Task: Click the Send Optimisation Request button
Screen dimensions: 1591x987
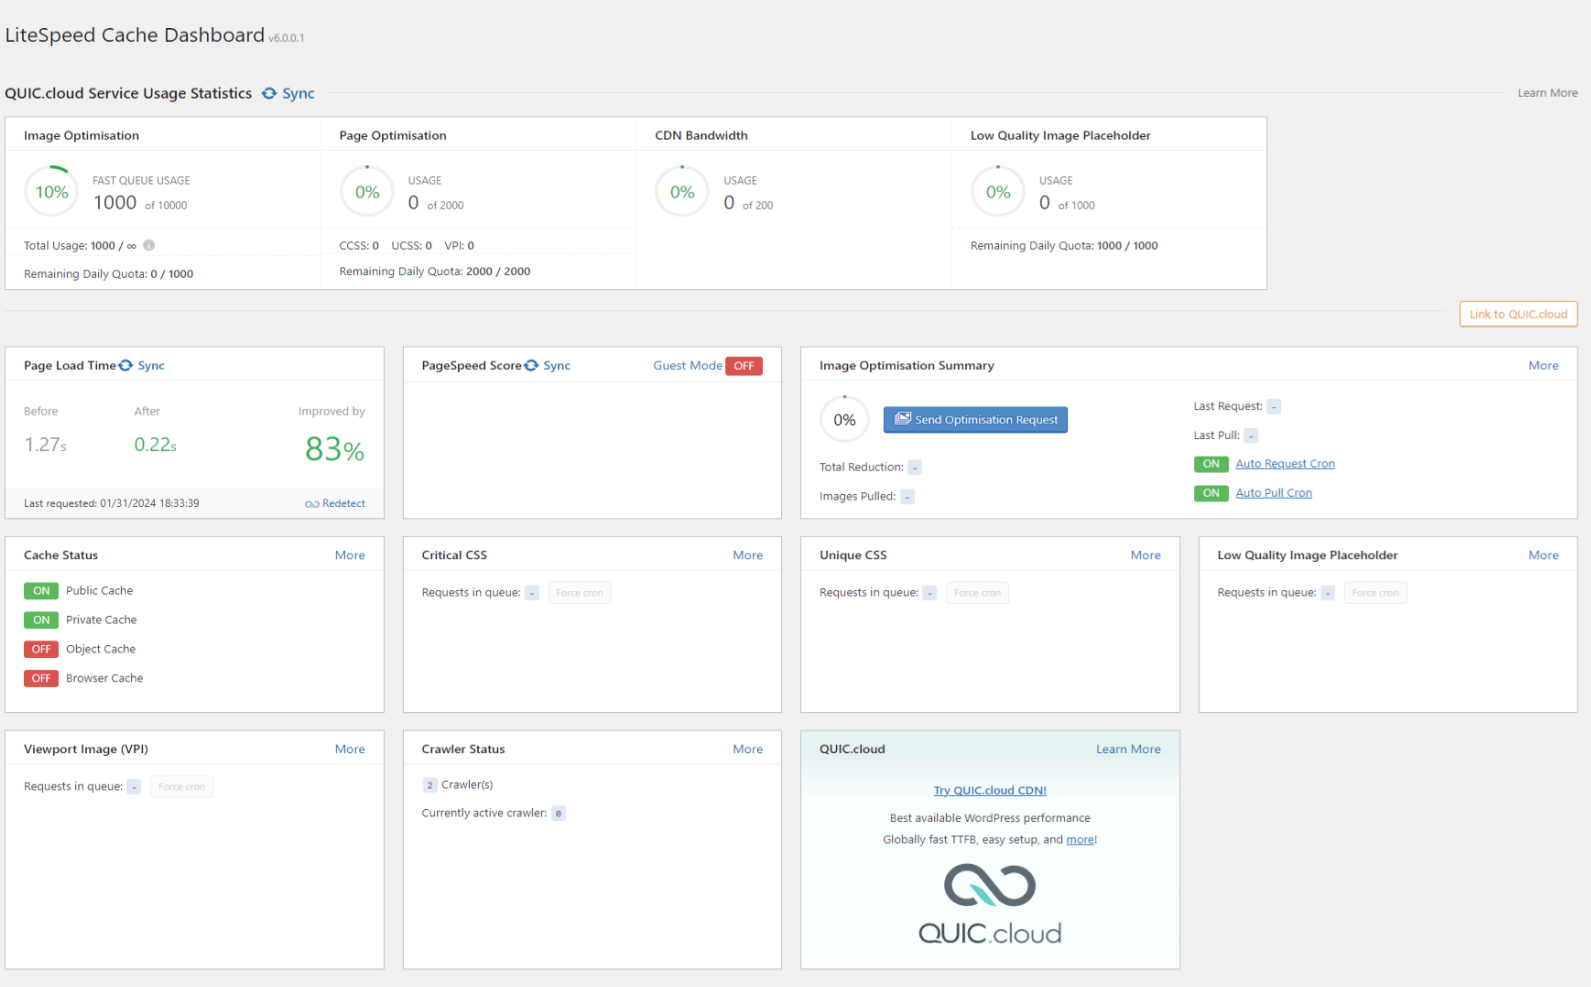Action: pyautogui.click(x=975, y=420)
